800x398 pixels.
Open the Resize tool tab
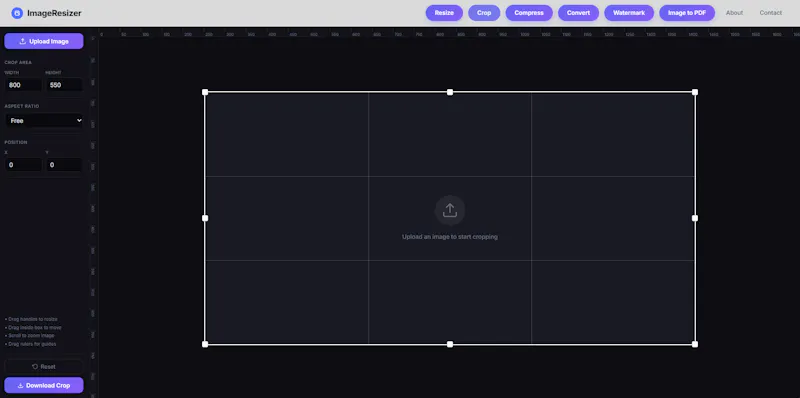point(444,13)
